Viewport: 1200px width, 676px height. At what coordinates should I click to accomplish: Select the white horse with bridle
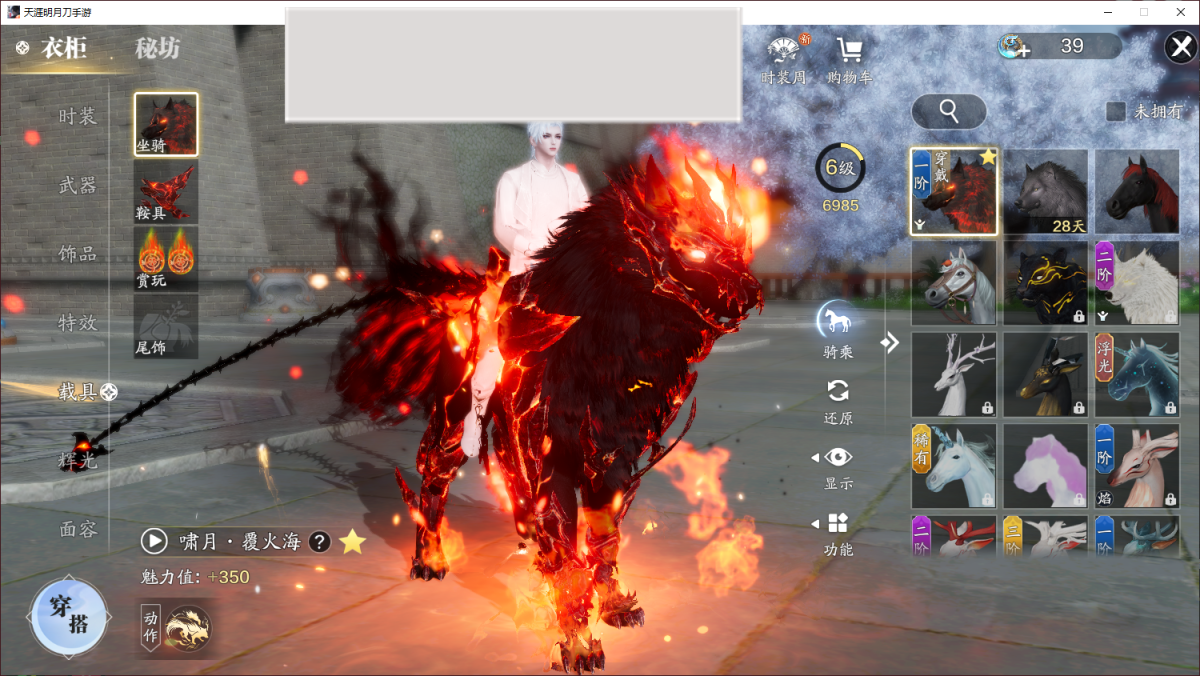coord(954,283)
